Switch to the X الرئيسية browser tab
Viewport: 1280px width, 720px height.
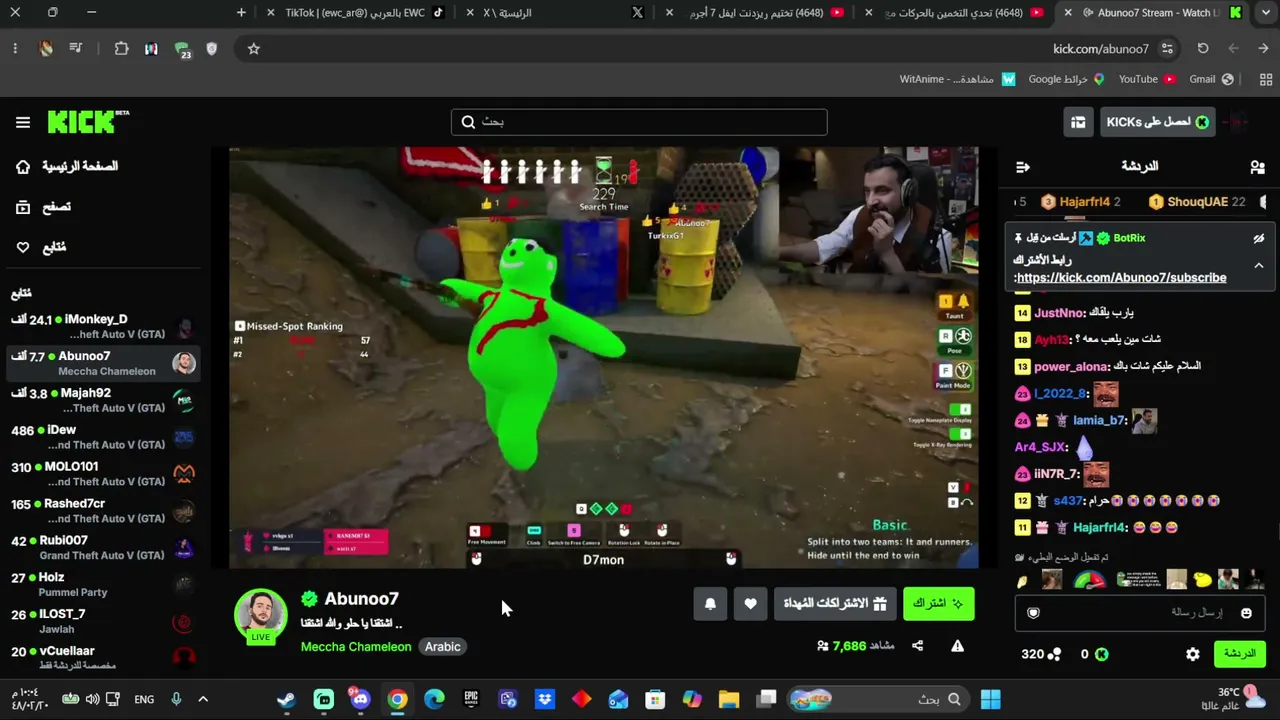tap(558, 13)
